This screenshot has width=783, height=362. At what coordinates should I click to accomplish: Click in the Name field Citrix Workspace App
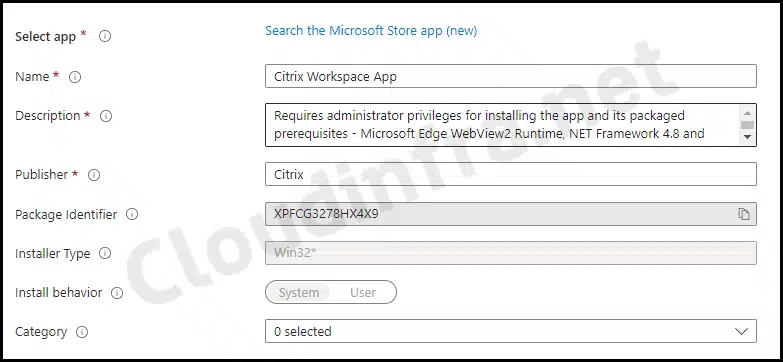click(511, 76)
